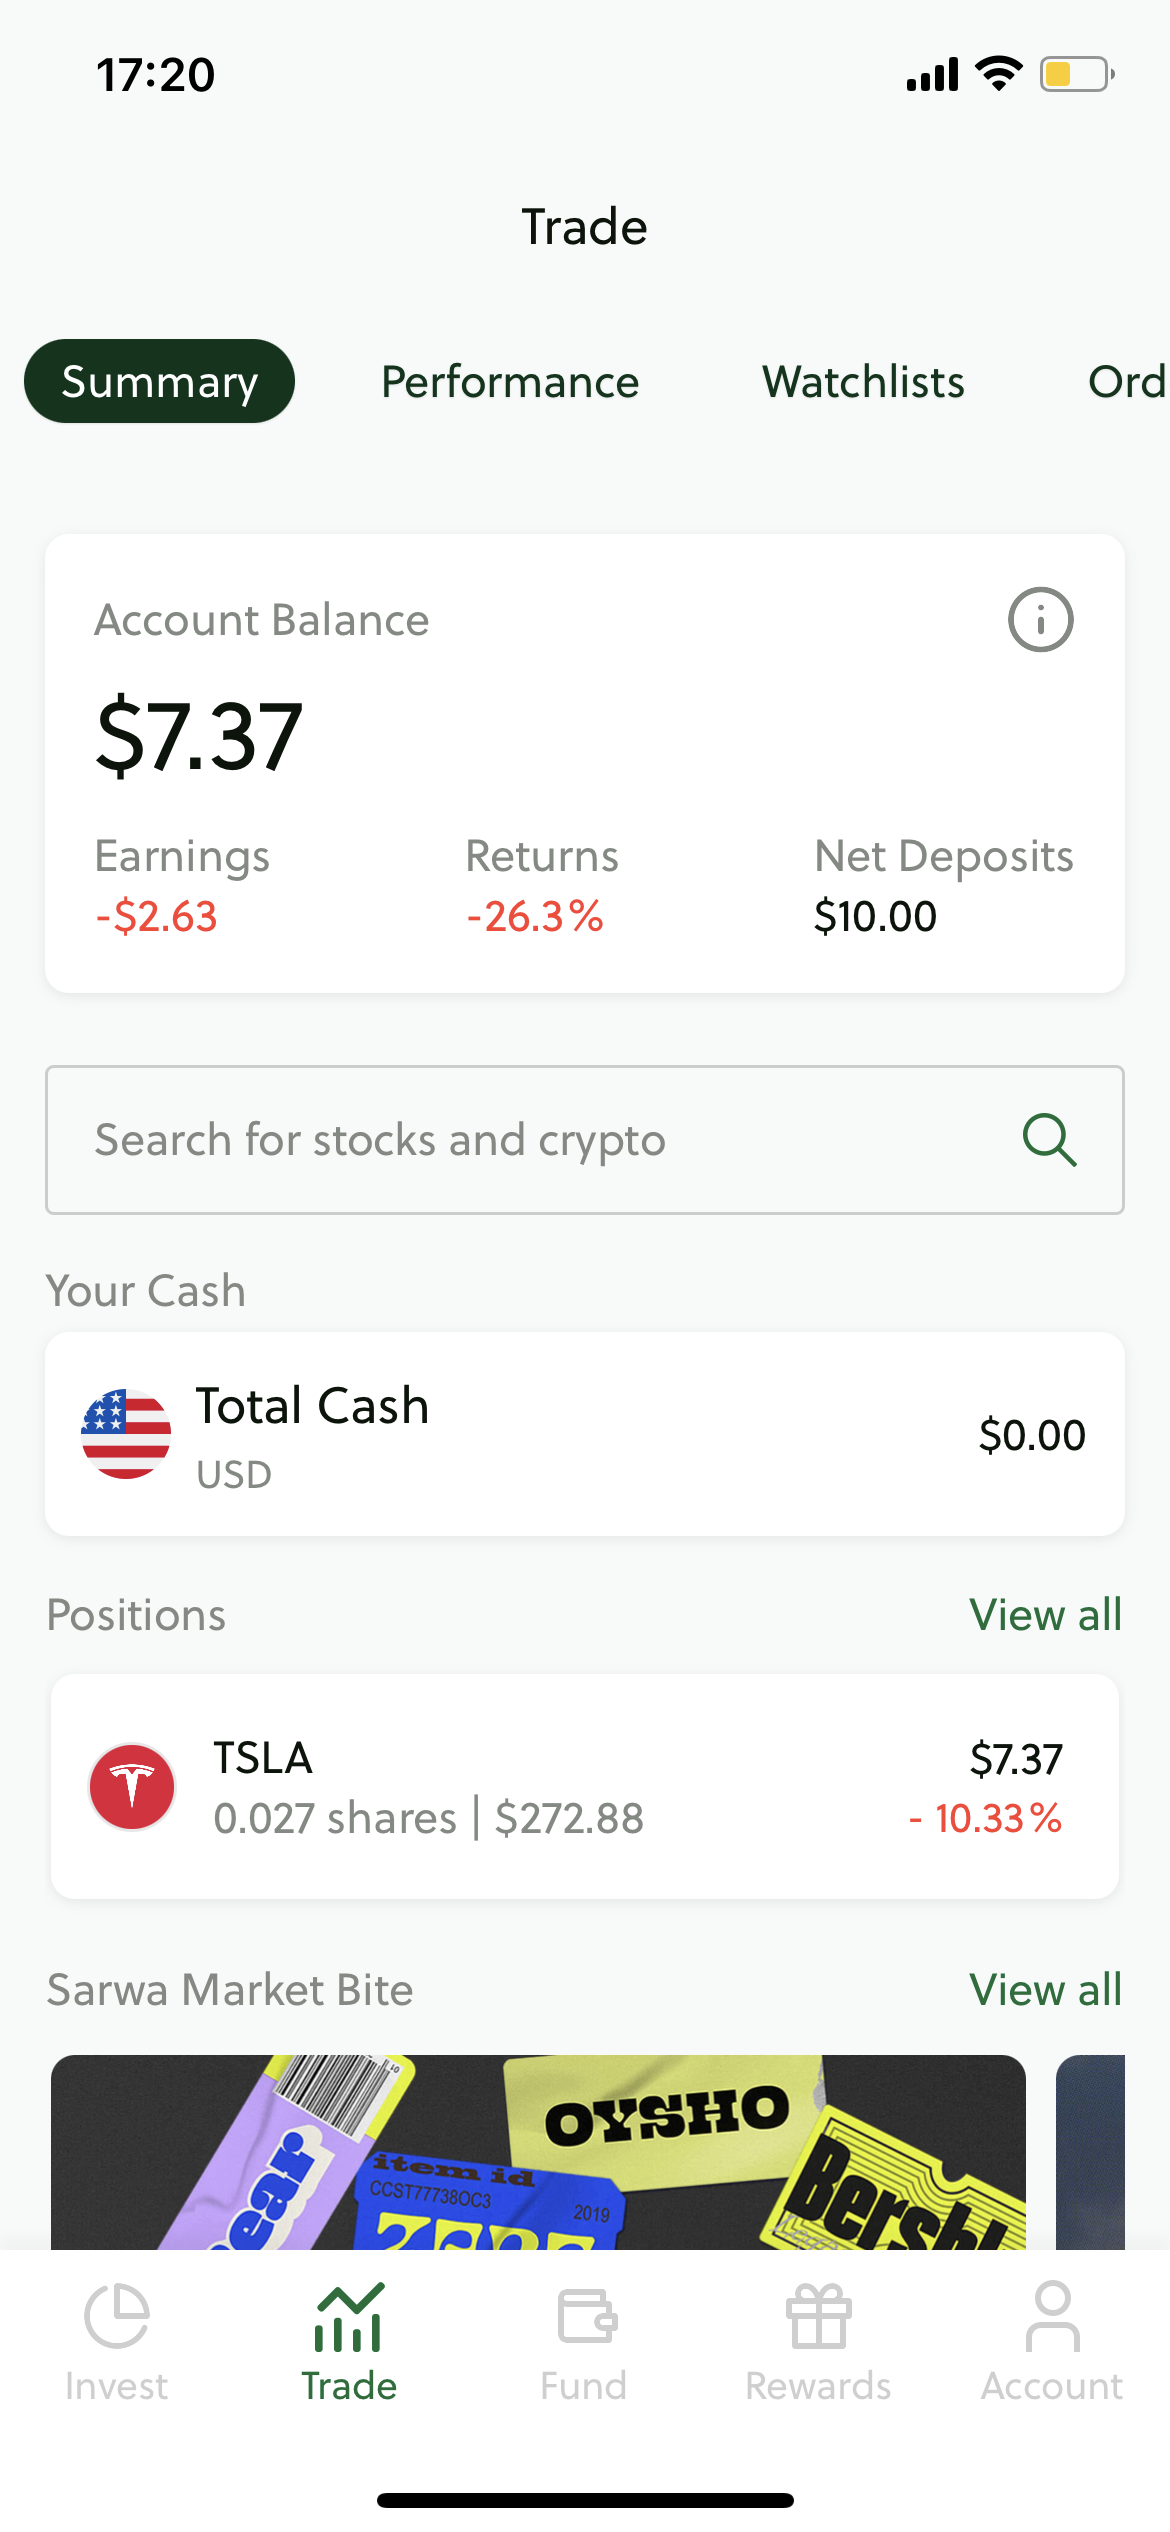Focus the stocks and crypto search field

point(585,1140)
